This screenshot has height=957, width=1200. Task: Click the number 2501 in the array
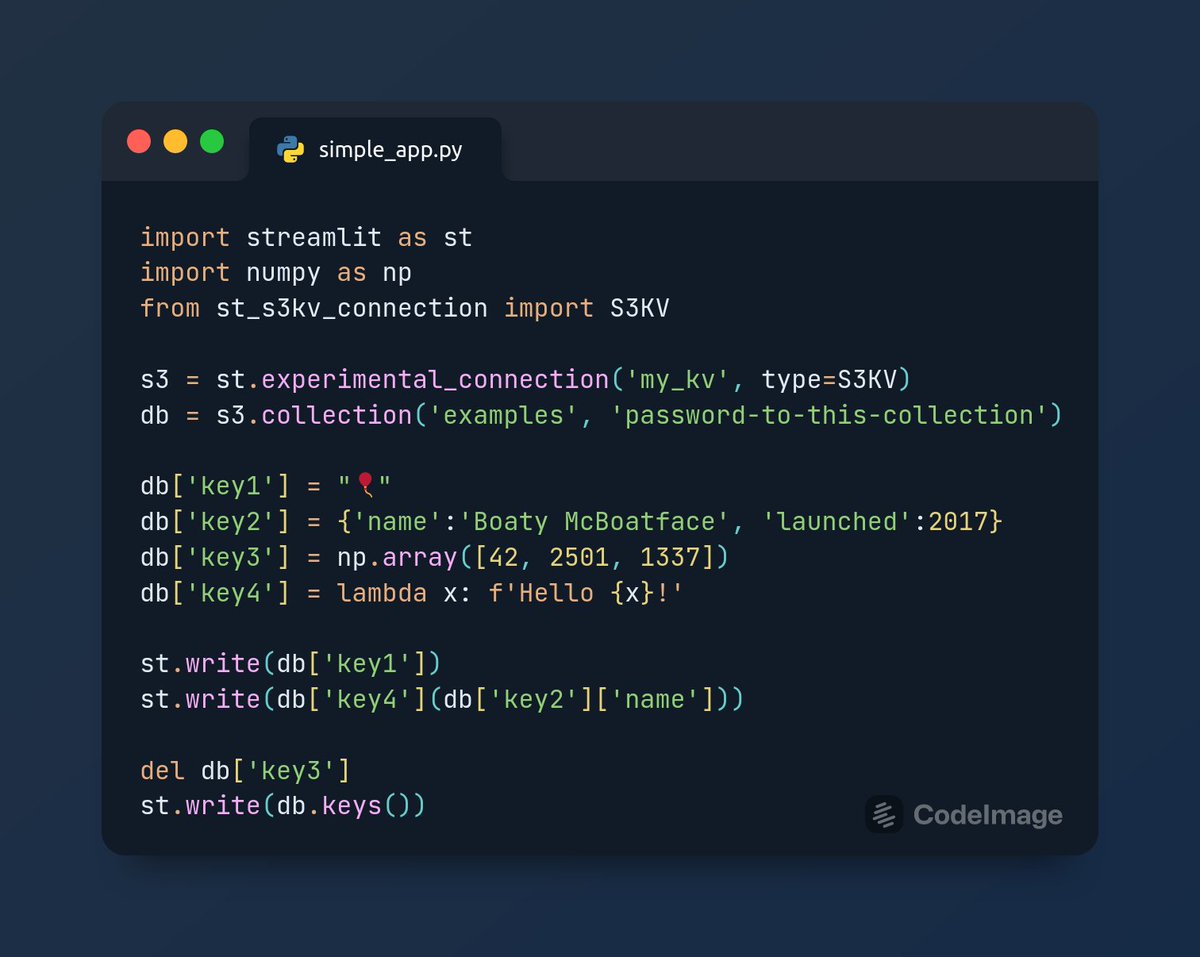pyautogui.click(x=579, y=557)
